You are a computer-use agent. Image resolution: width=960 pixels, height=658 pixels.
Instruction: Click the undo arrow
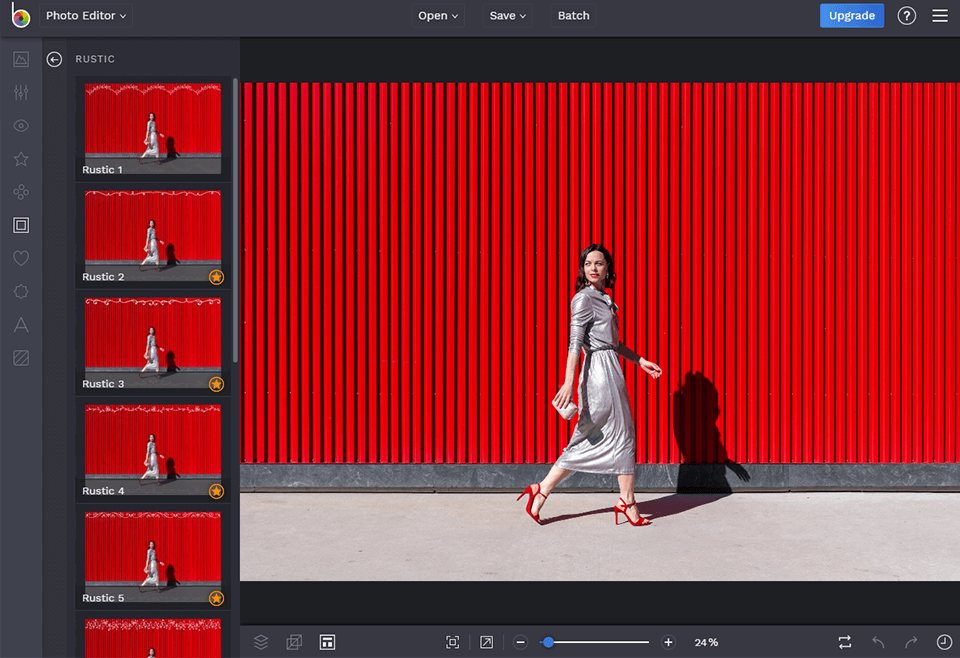(x=878, y=642)
